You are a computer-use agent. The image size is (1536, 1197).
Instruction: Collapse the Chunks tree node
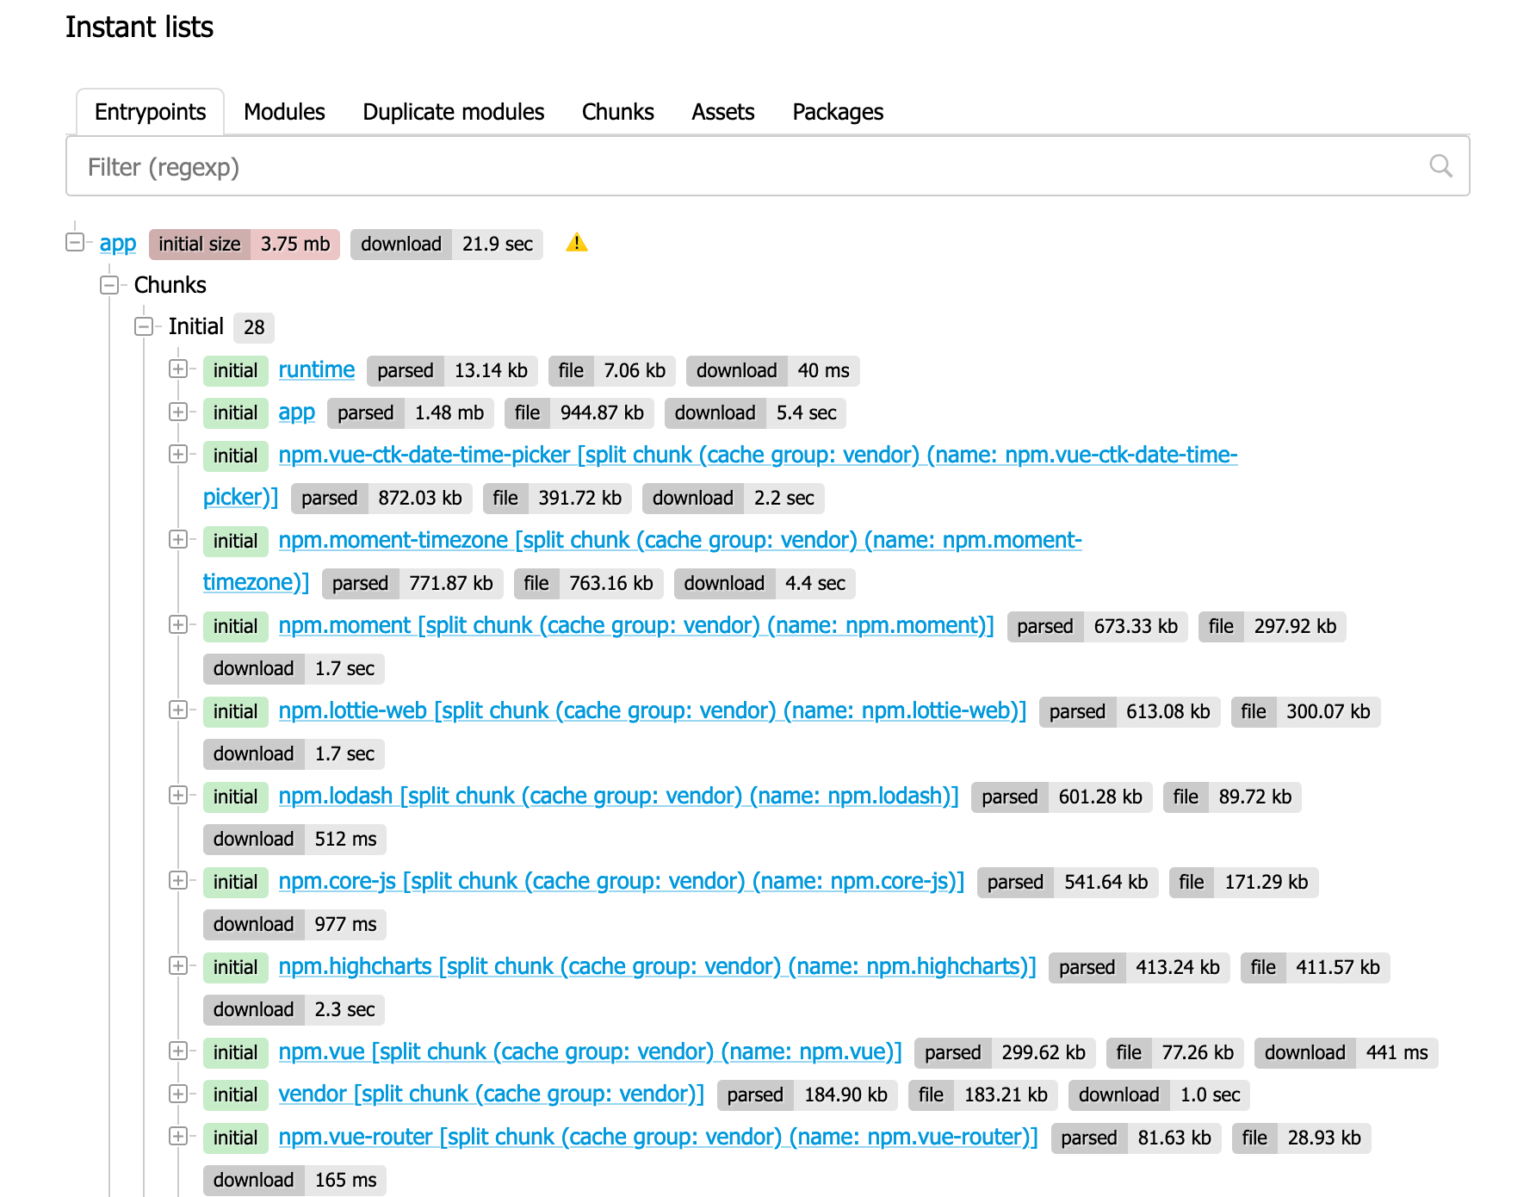[109, 284]
